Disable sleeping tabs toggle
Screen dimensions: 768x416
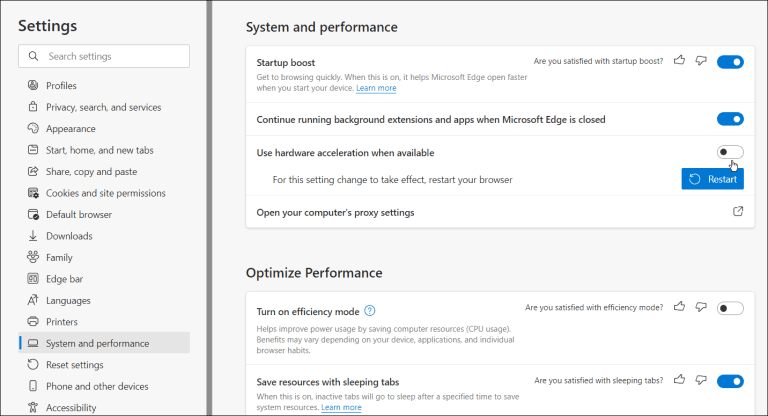pyautogui.click(x=730, y=381)
